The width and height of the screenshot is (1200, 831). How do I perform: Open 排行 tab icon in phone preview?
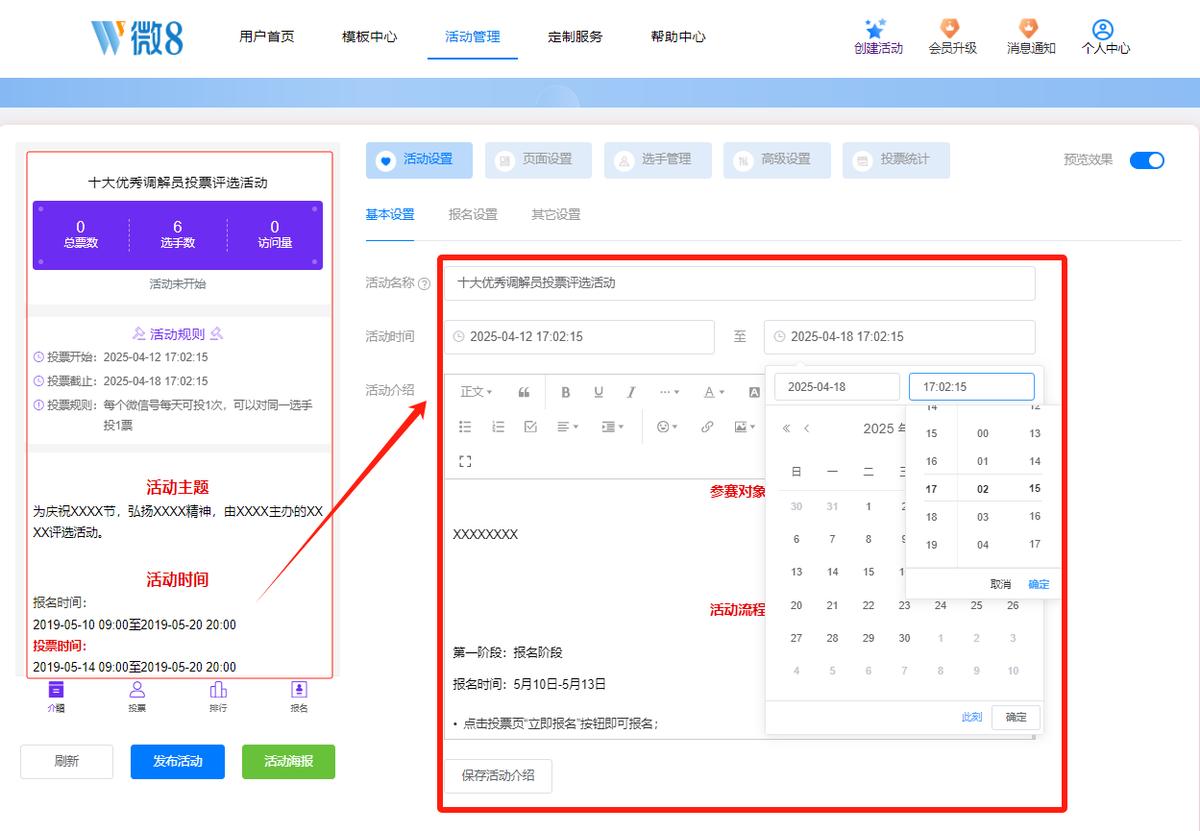tap(218, 689)
